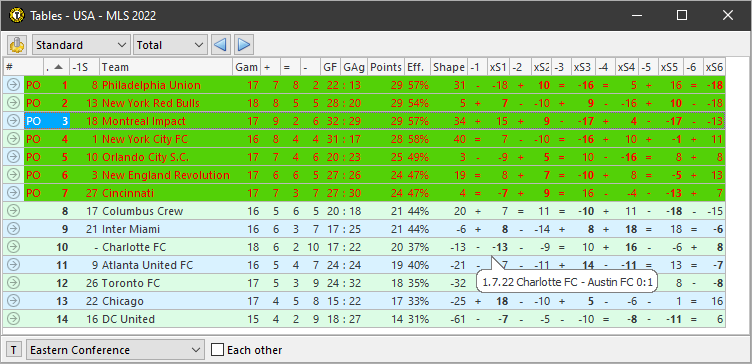Click arrow icon in New York City FC row

point(13,139)
